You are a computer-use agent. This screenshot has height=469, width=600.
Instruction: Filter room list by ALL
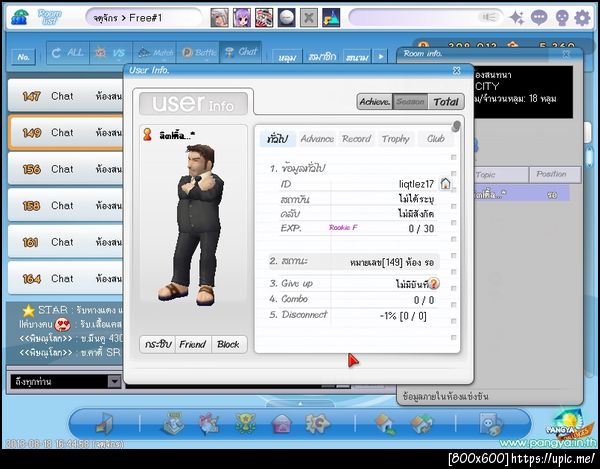point(68,52)
